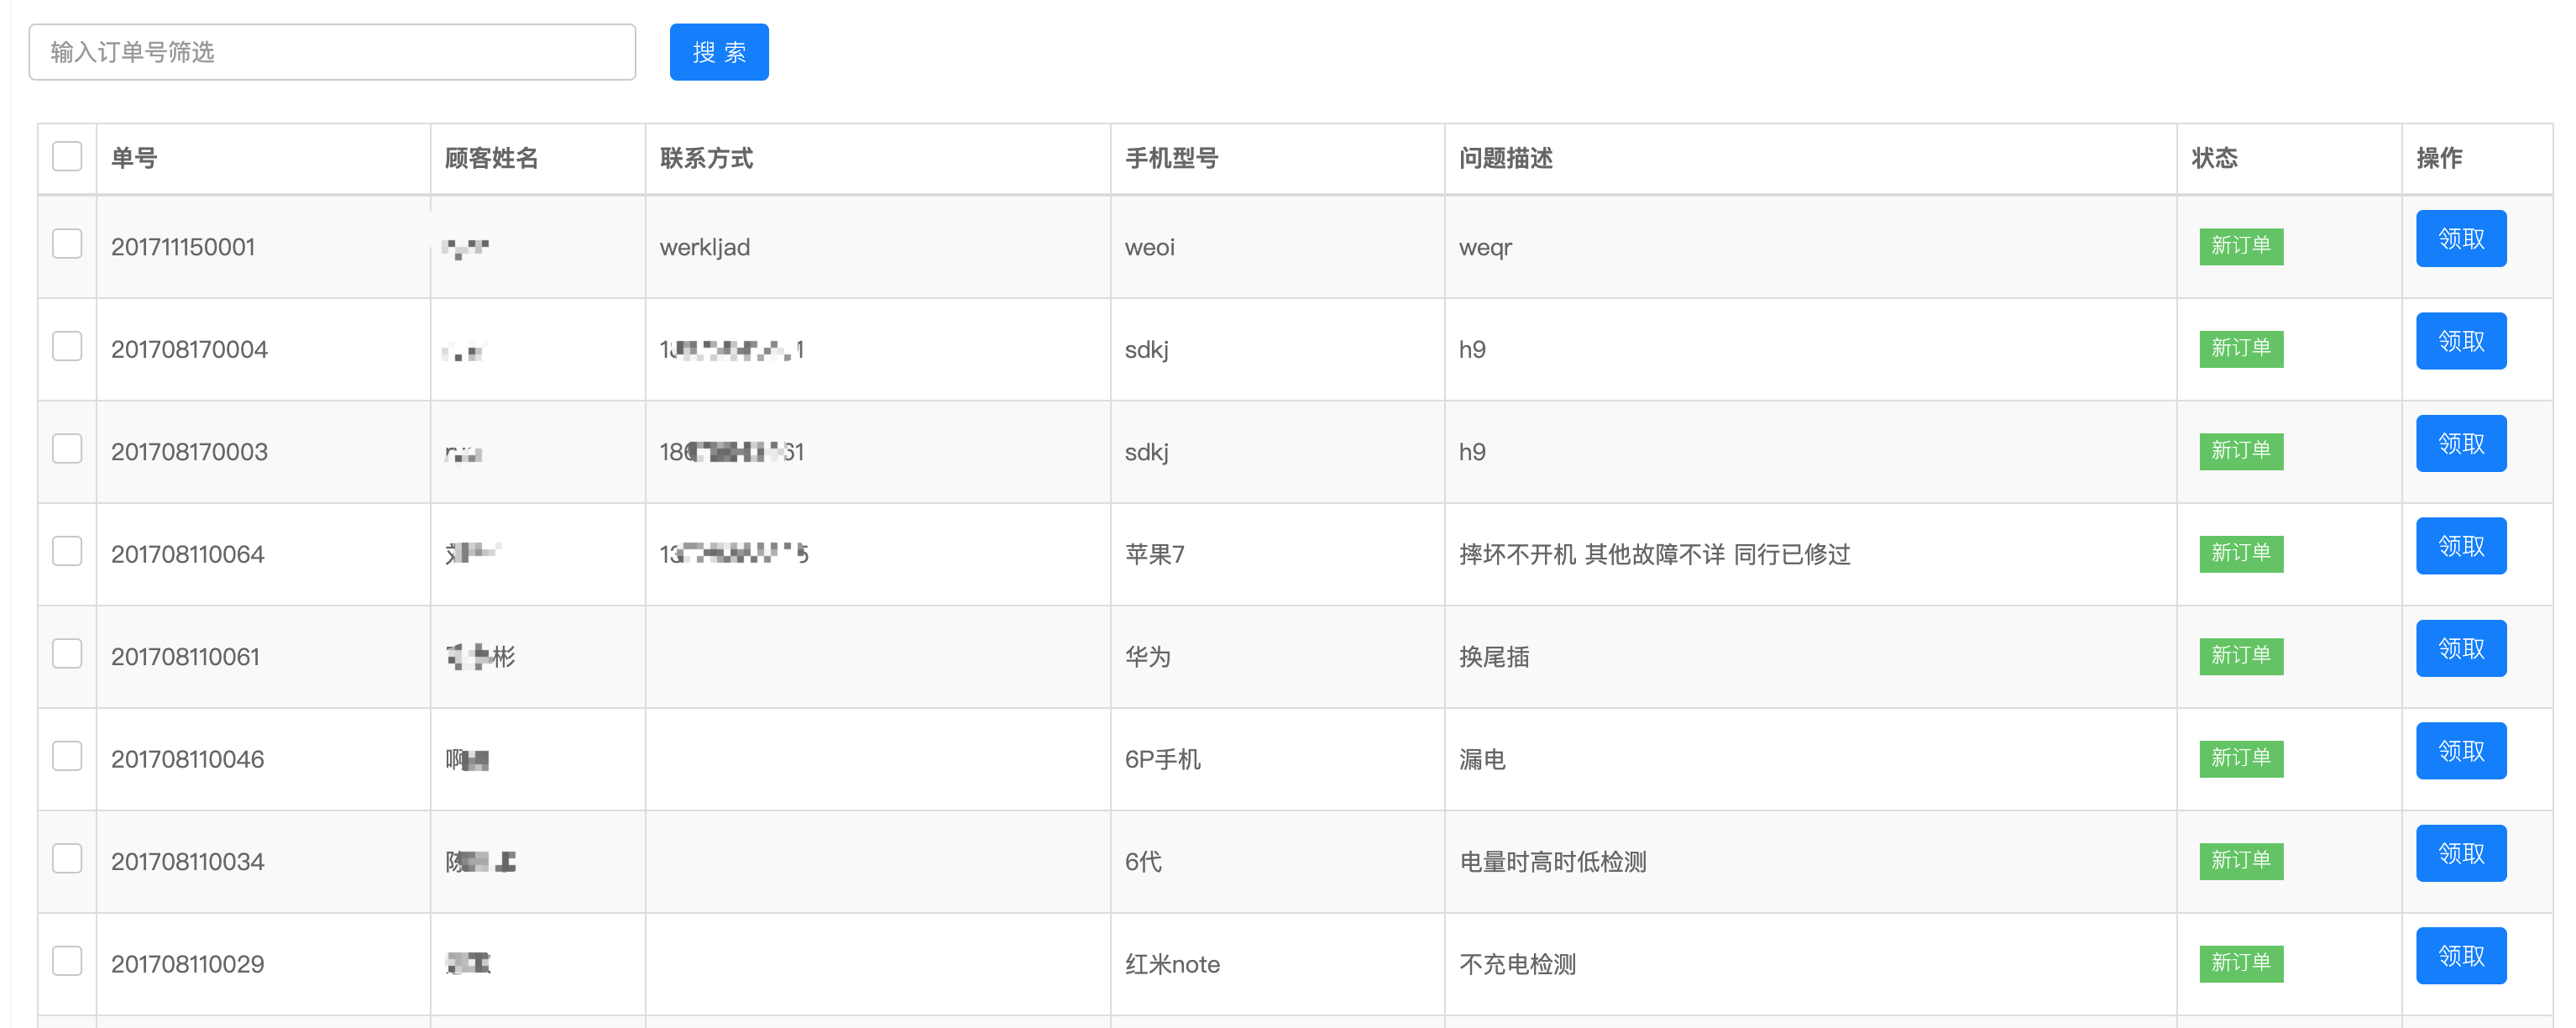
Task: Select the 问题描述 cell reading 电量时高时低检测
Action: click(x=1553, y=862)
